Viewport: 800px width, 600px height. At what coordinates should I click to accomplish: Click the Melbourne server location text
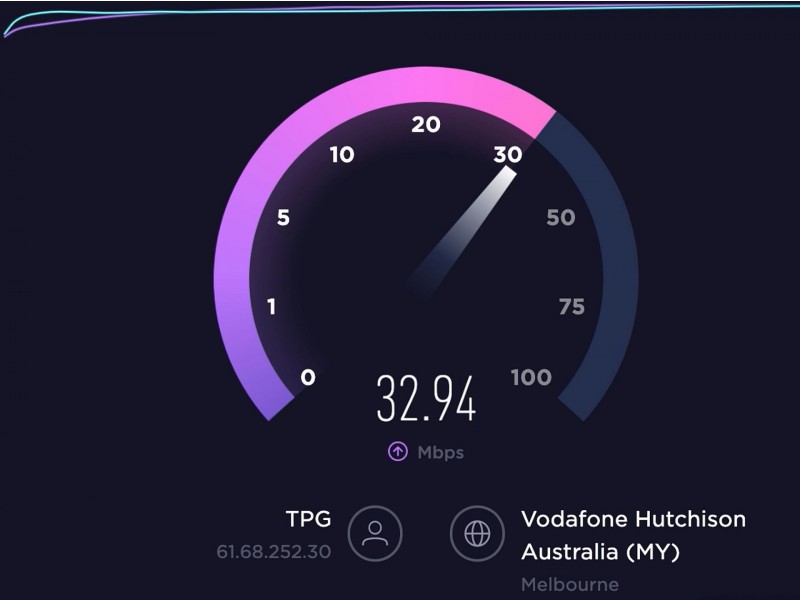(570, 584)
